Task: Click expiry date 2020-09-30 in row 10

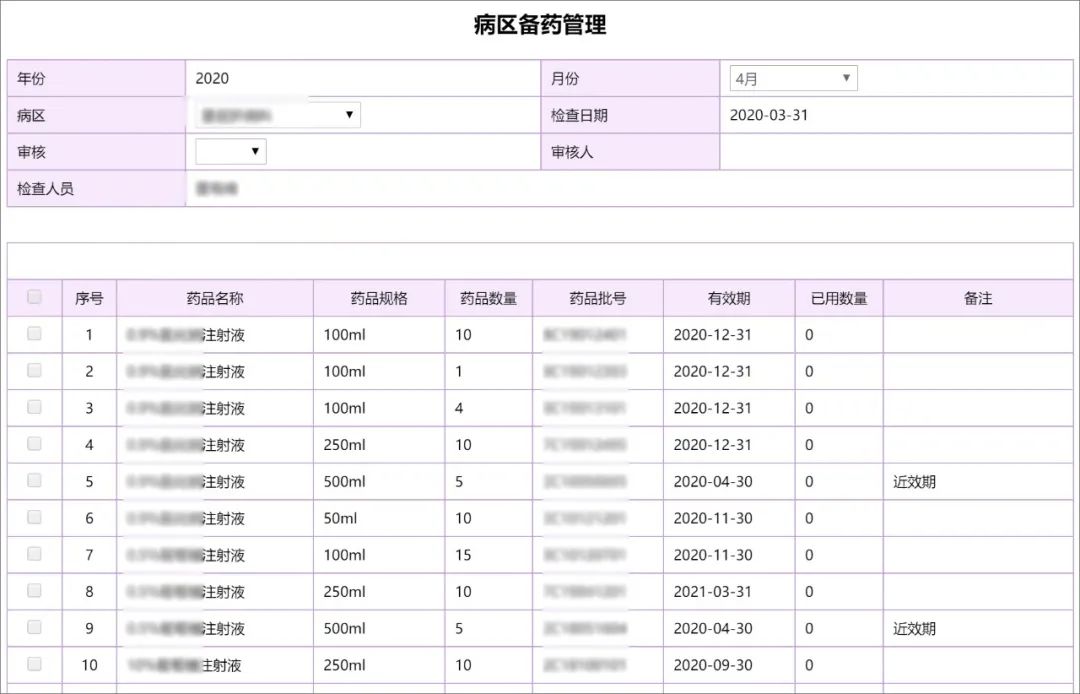Action: 712,665
